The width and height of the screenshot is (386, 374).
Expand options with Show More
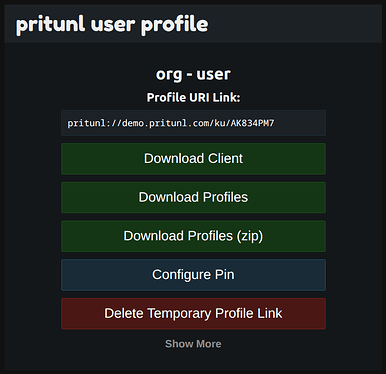pos(193,344)
